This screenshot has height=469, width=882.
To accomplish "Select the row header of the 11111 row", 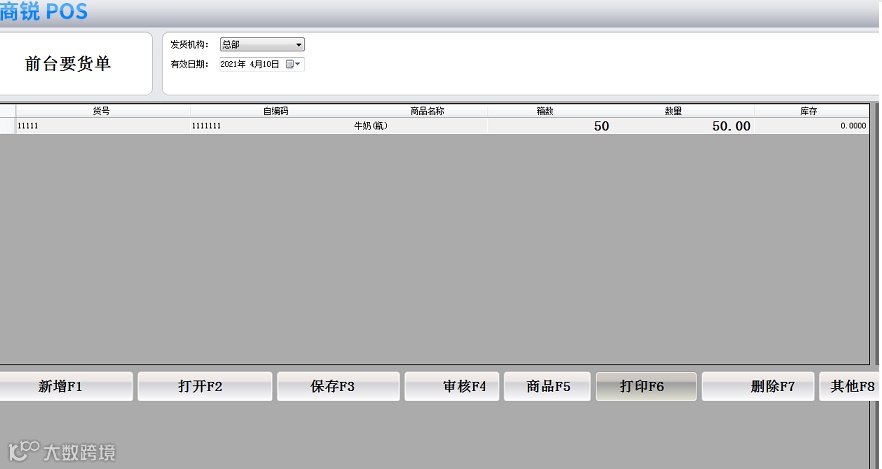I will [x=7, y=125].
